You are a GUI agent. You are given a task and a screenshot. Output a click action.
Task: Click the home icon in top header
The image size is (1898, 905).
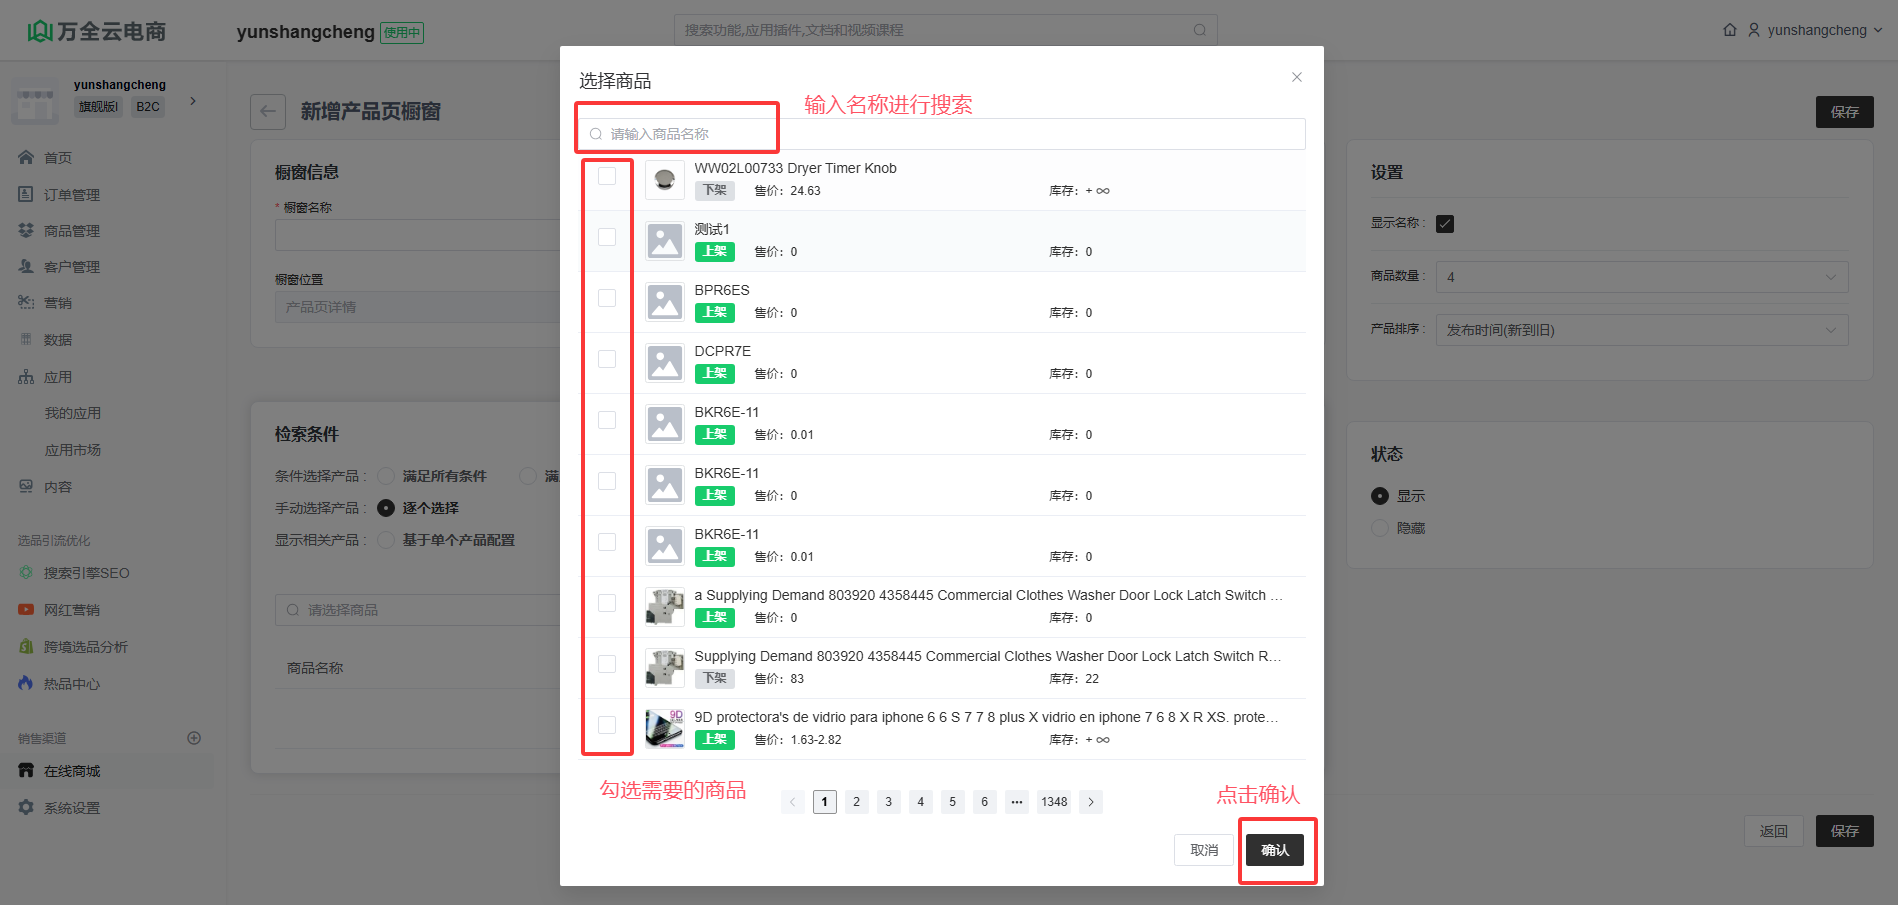click(x=1730, y=30)
